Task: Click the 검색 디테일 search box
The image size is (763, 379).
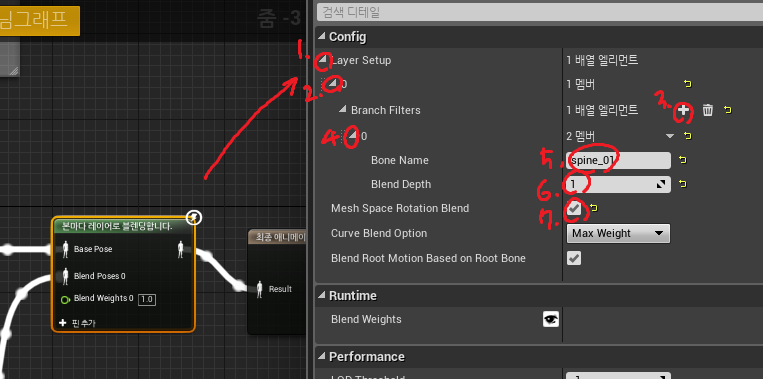Action: (x=540, y=13)
